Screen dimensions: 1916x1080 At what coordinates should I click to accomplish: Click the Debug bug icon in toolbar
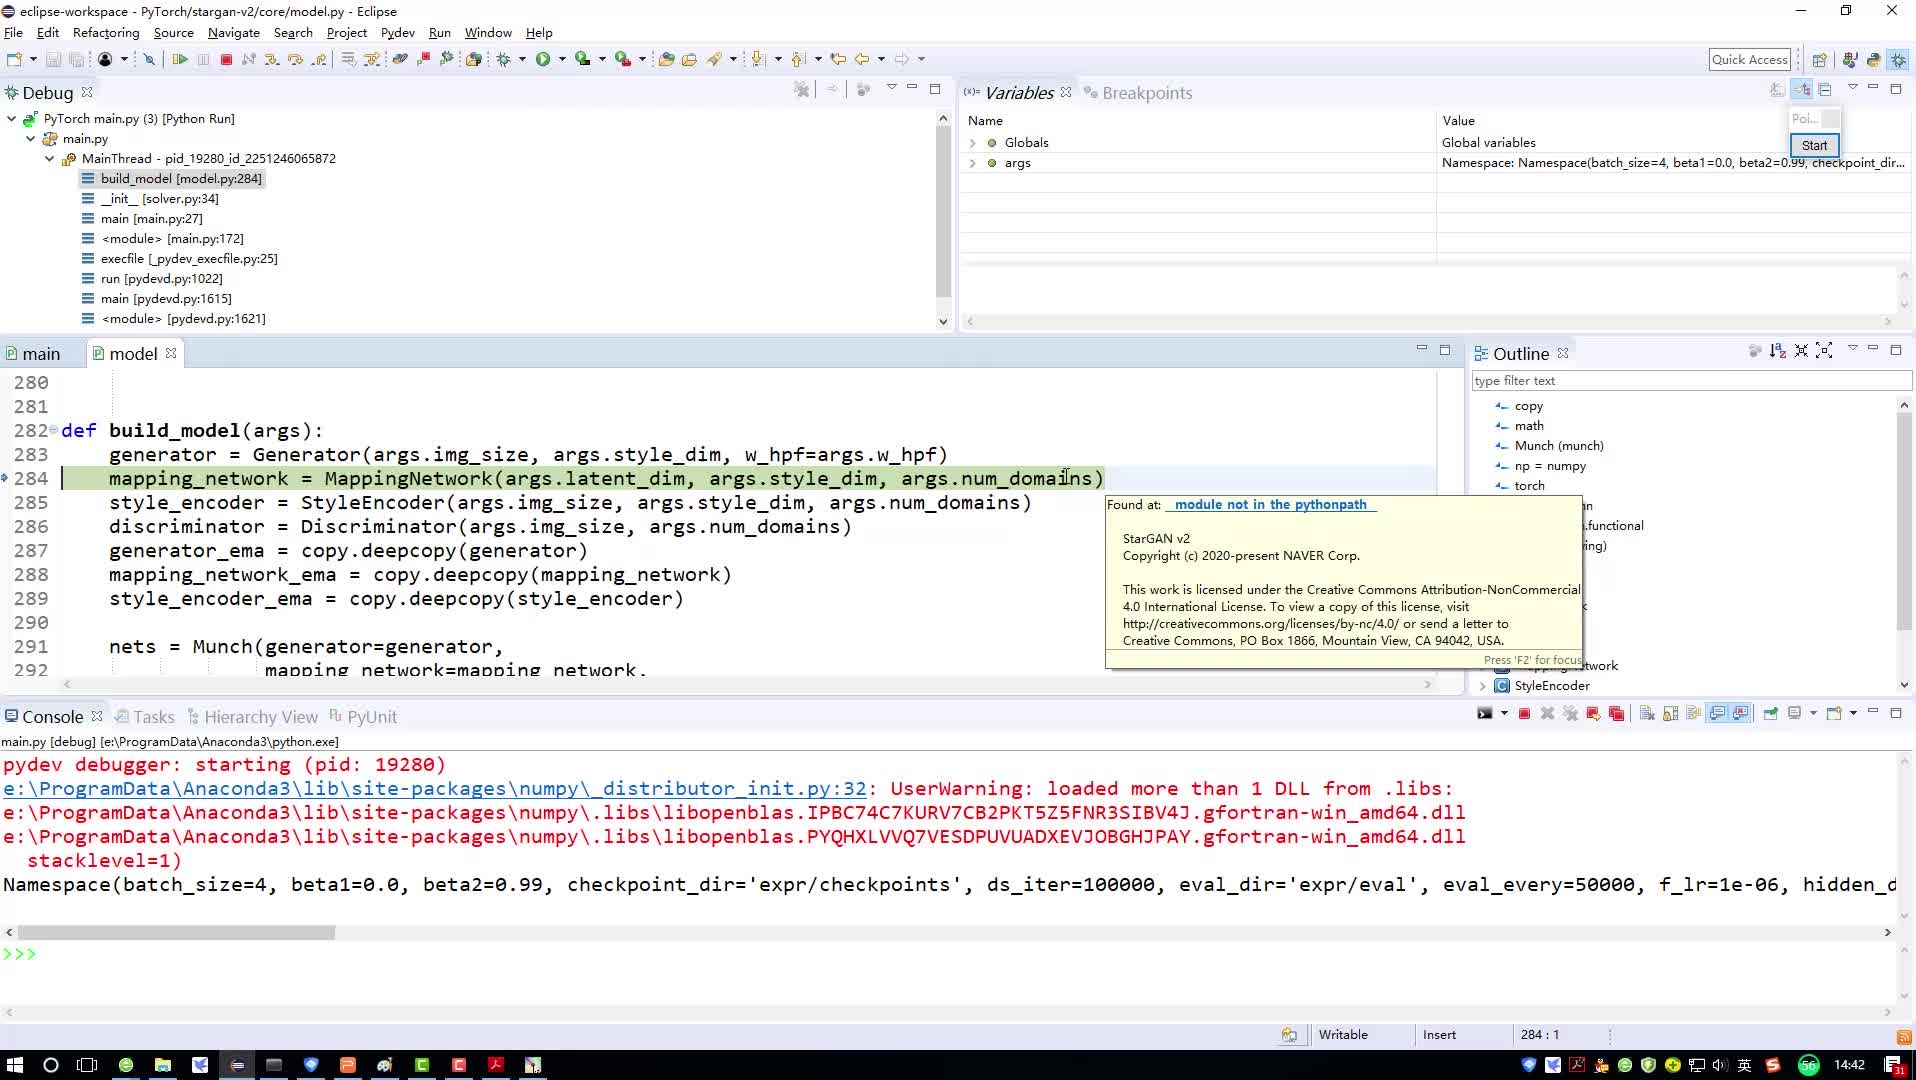pyautogui.click(x=504, y=60)
